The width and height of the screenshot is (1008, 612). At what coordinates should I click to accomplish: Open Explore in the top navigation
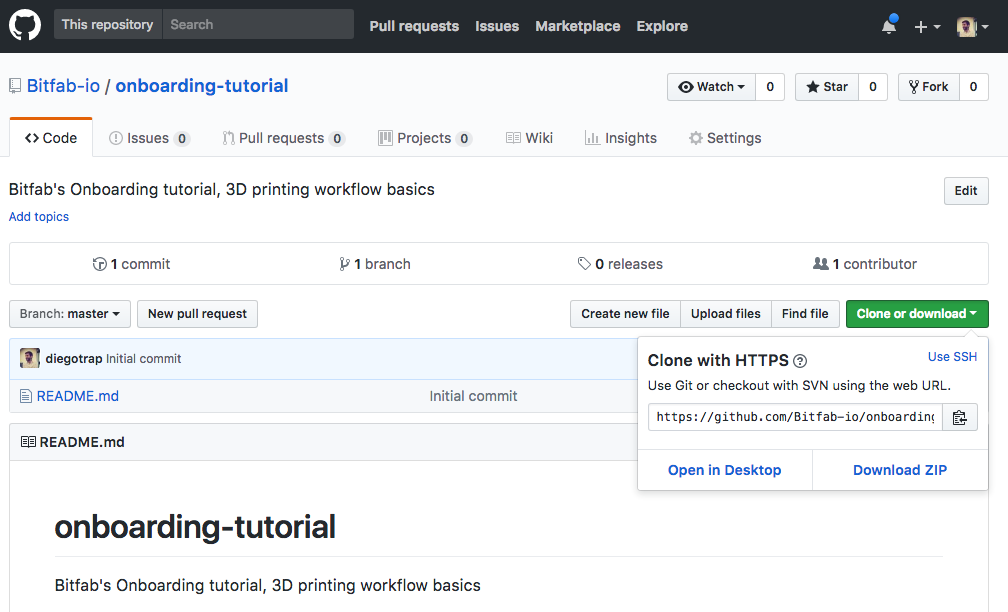click(662, 26)
